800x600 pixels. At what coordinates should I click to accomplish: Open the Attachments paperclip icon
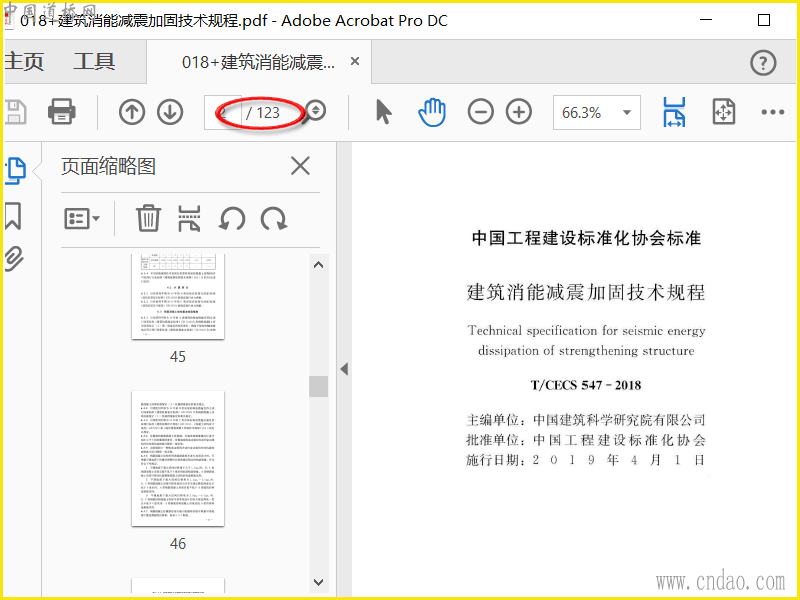(x=14, y=259)
